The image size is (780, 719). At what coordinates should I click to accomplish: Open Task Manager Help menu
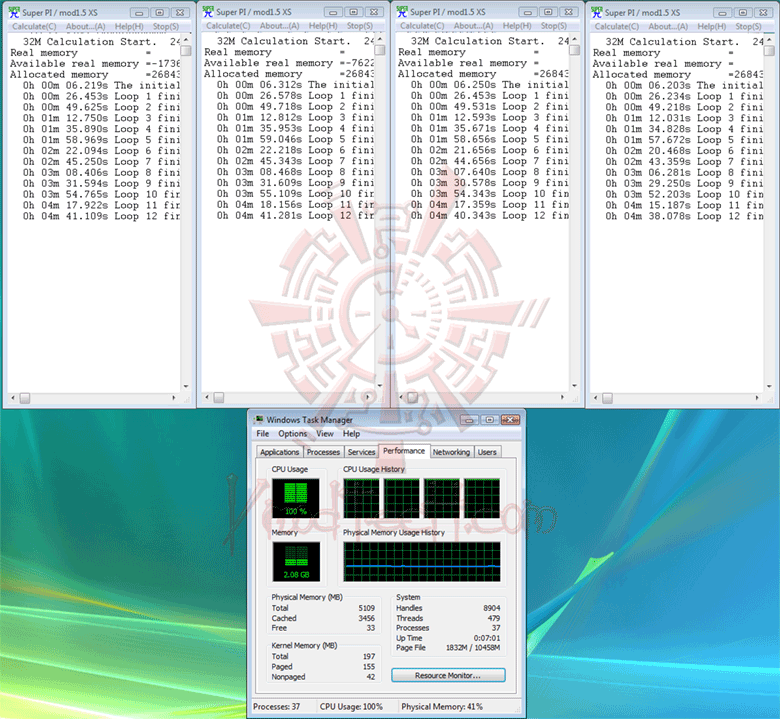coord(351,434)
